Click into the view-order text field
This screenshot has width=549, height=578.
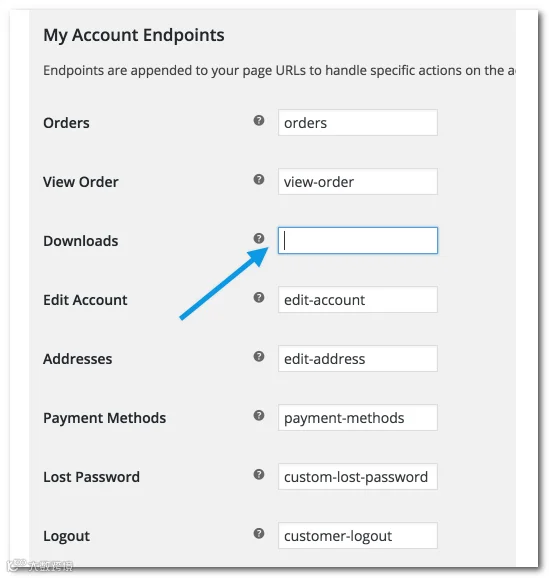click(x=358, y=182)
